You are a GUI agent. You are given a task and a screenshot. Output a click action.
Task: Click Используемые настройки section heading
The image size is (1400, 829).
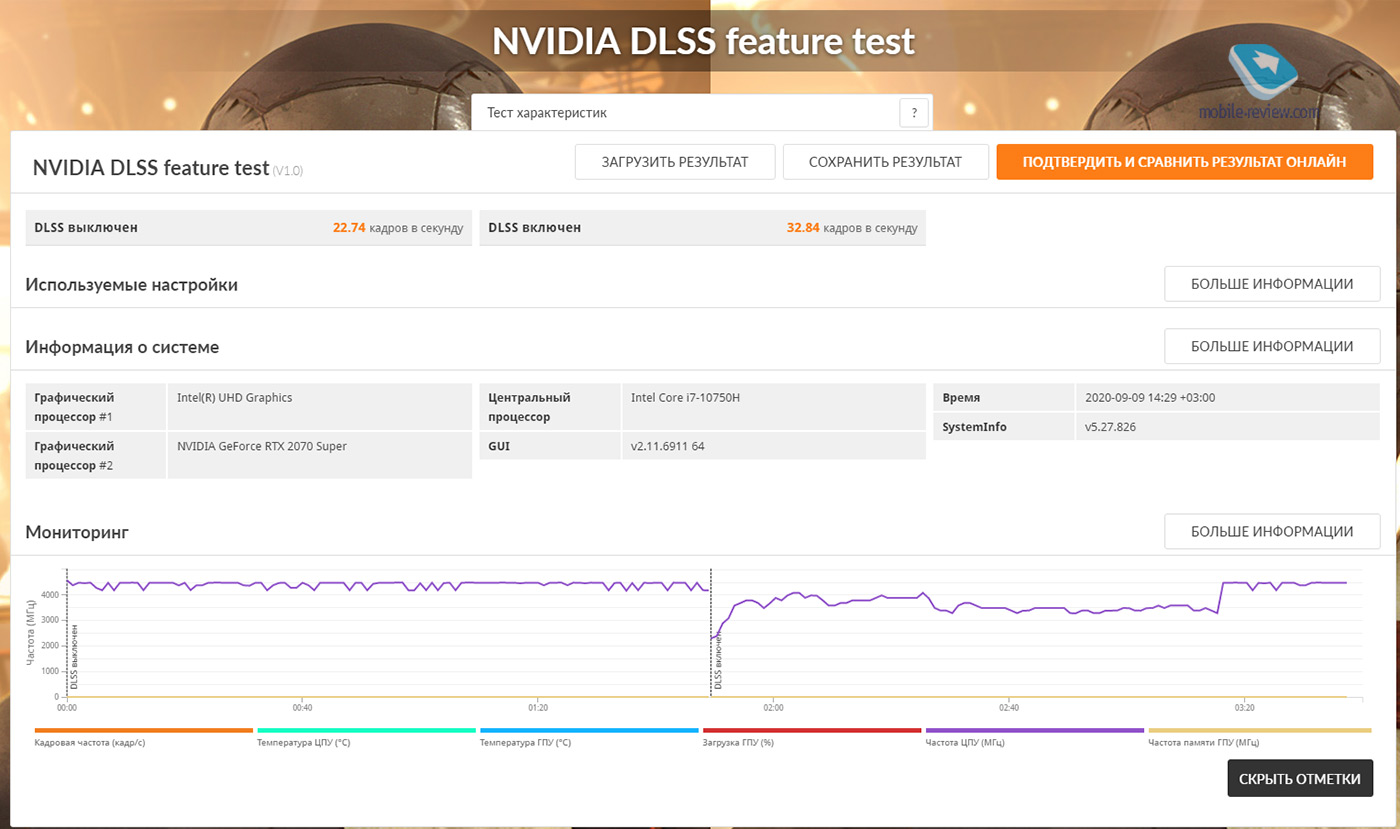coord(132,285)
